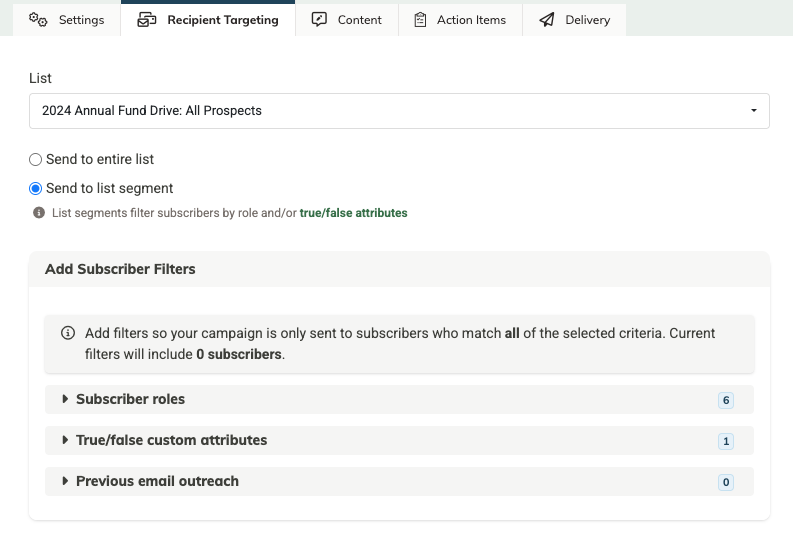Click the Delivery paper plane icon
This screenshot has width=793, height=534.
pyautogui.click(x=547, y=20)
